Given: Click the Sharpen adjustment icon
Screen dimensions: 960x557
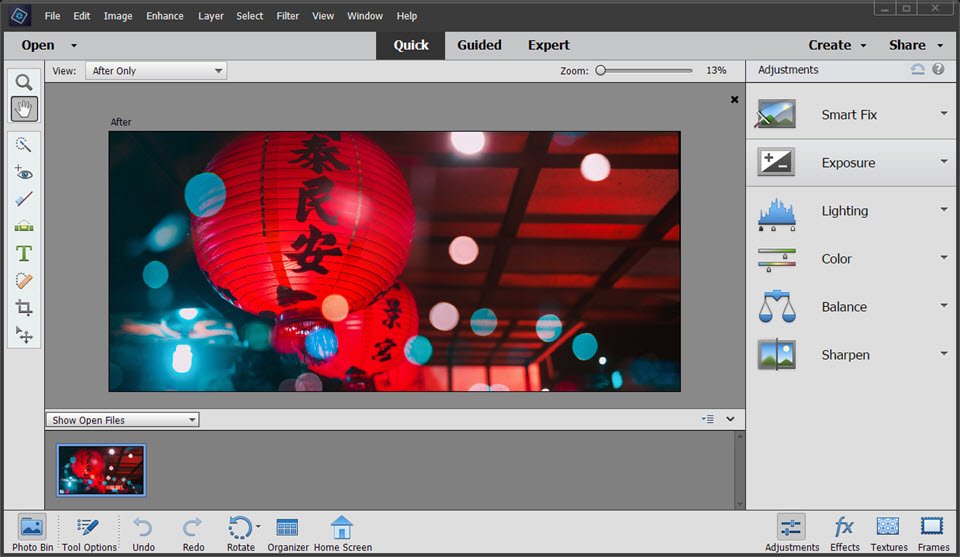Looking at the screenshot, I should point(776,354).
